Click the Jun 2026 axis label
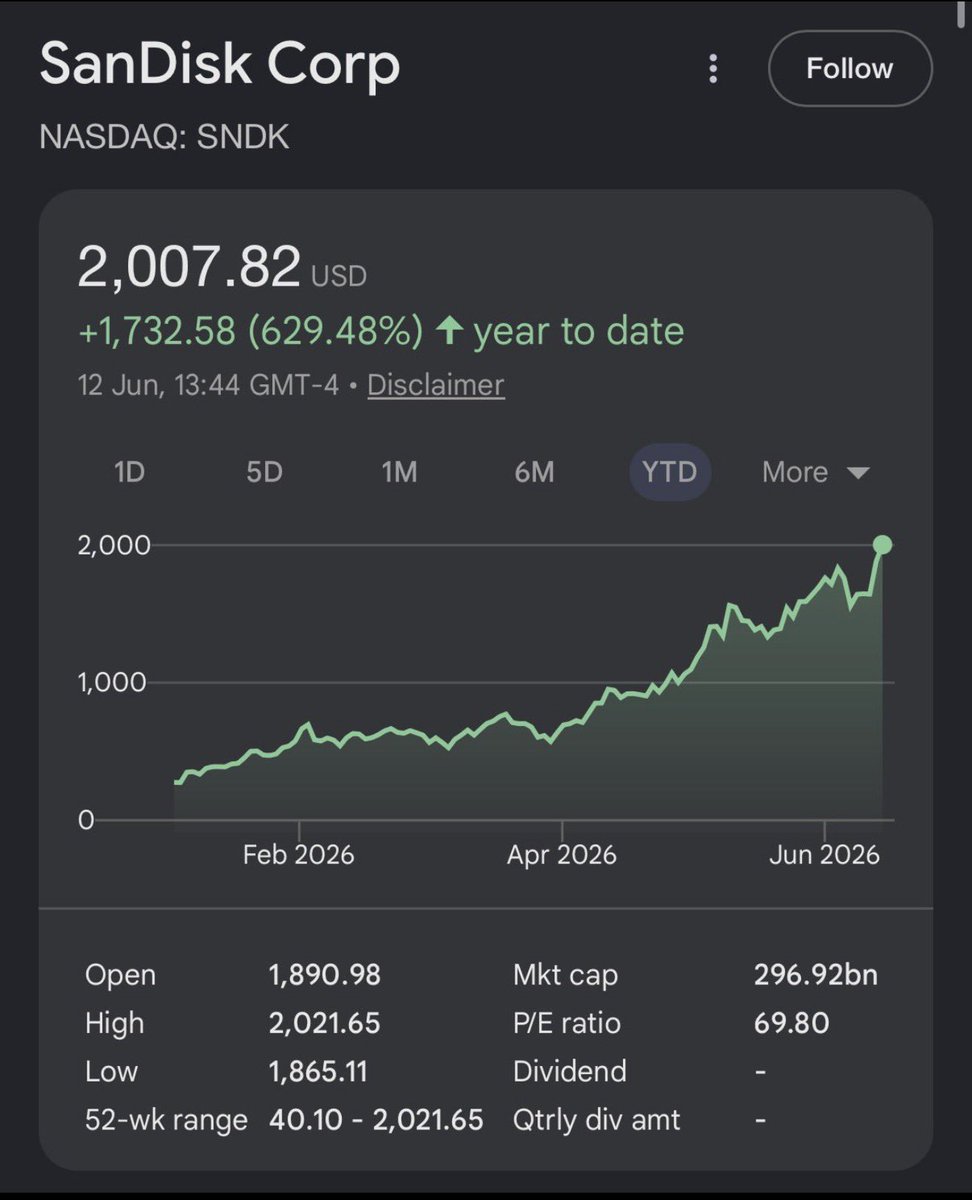The height and width of the screenshot is (1200, 972). pos(825,855)
